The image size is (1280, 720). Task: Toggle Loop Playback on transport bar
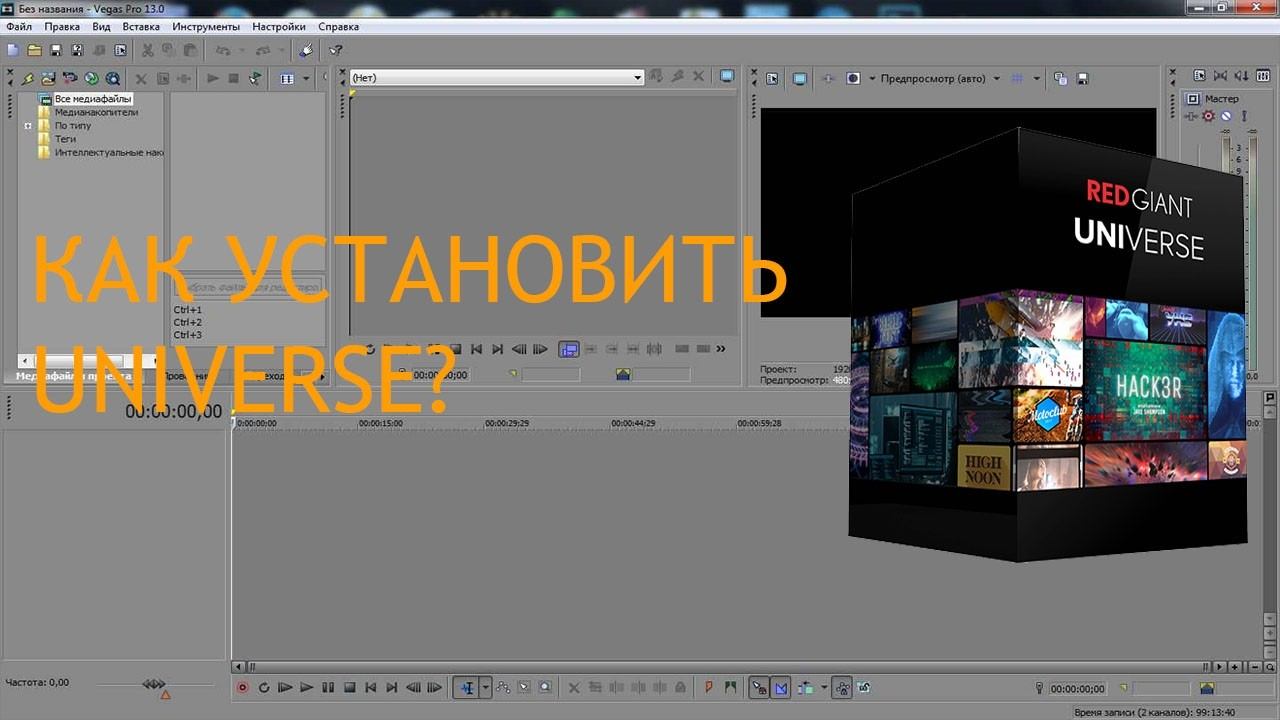[x=264, y=687]
